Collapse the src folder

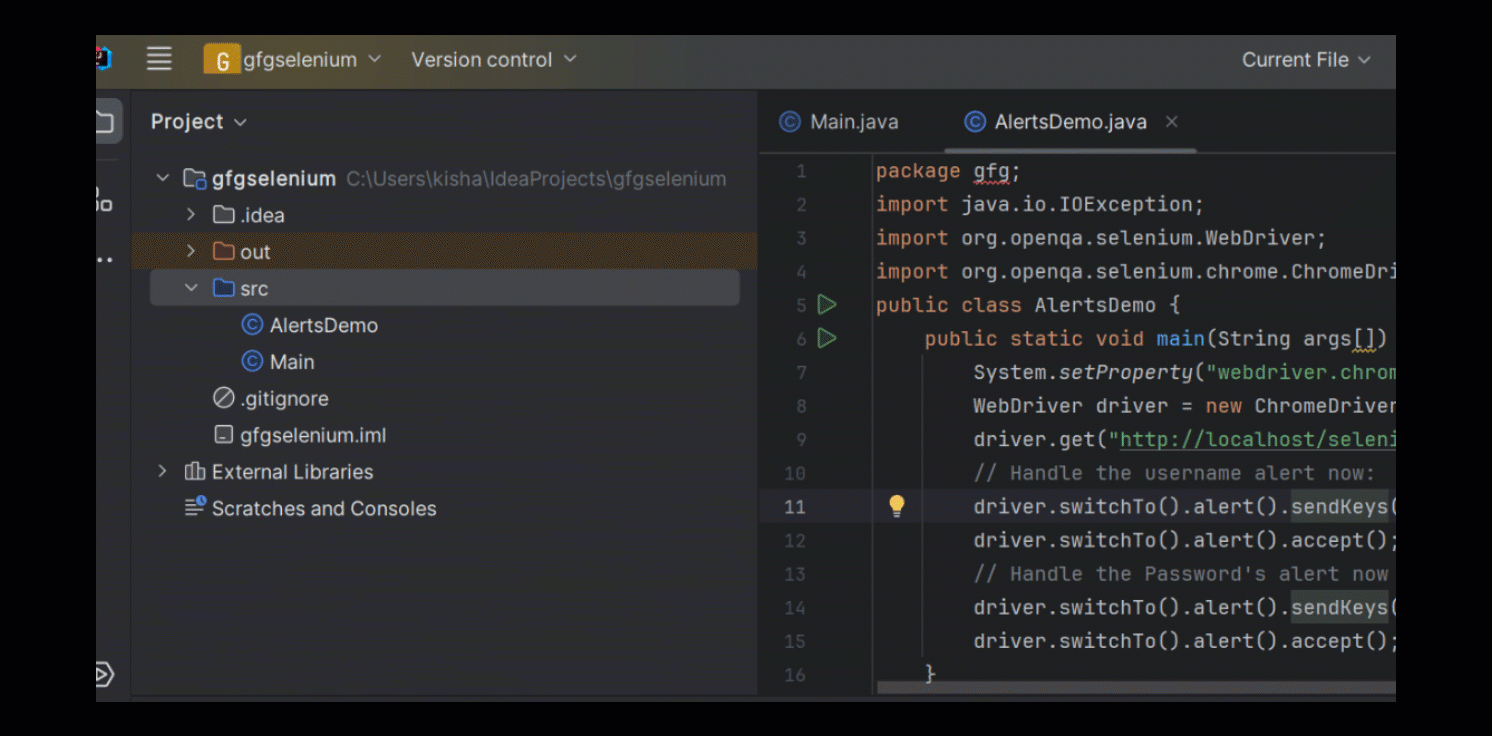191,289
